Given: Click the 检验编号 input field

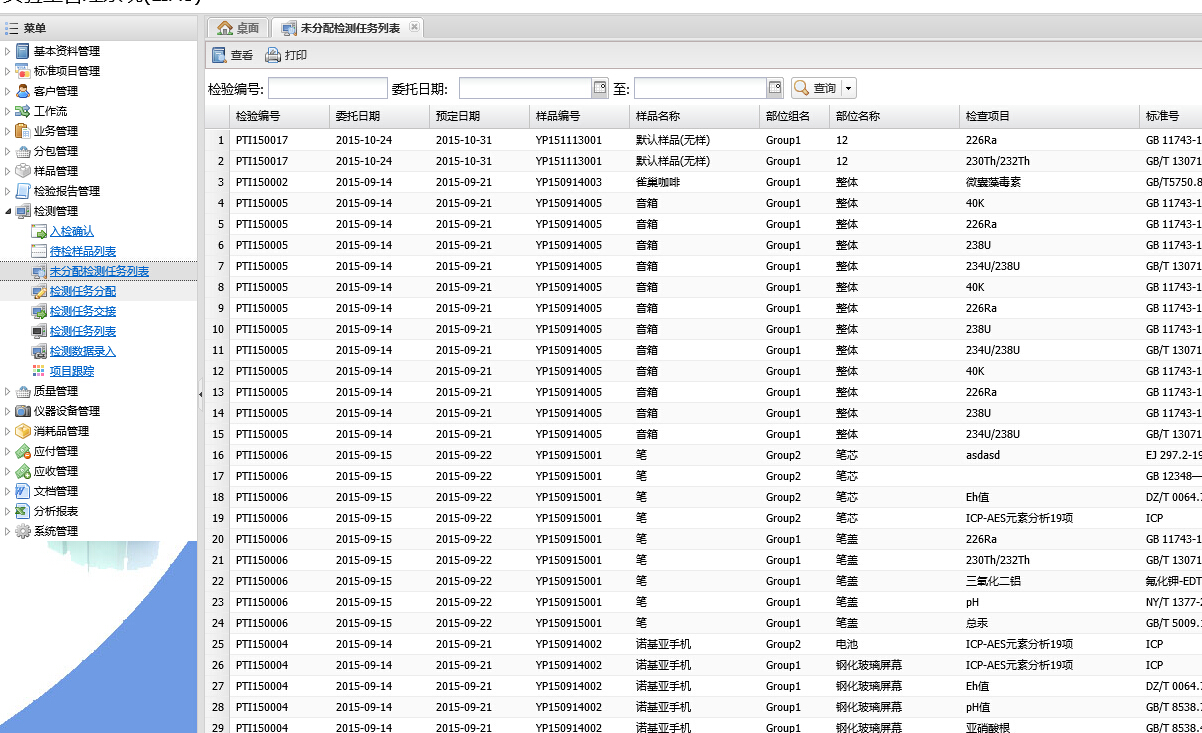Looking at the screenshot, I should pos(327,89).
